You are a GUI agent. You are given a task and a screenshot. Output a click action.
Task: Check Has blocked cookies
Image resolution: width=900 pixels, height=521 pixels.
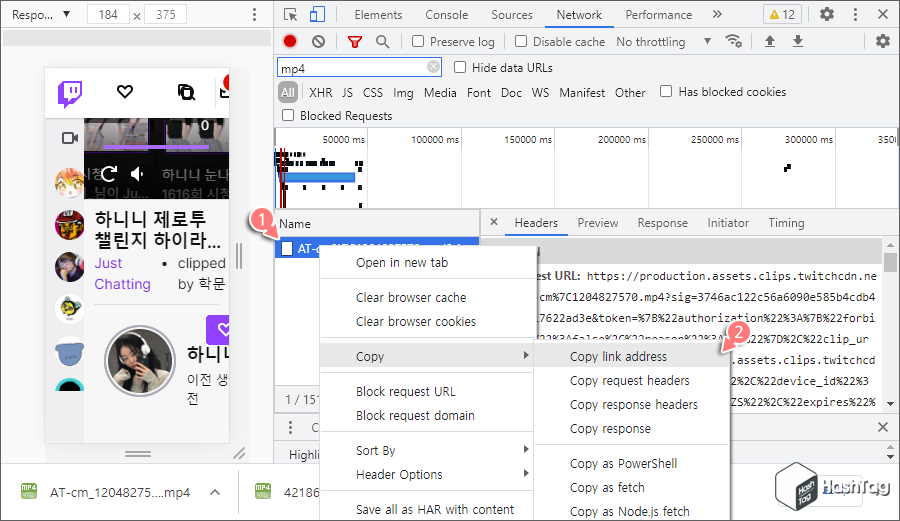pos(666,91)
